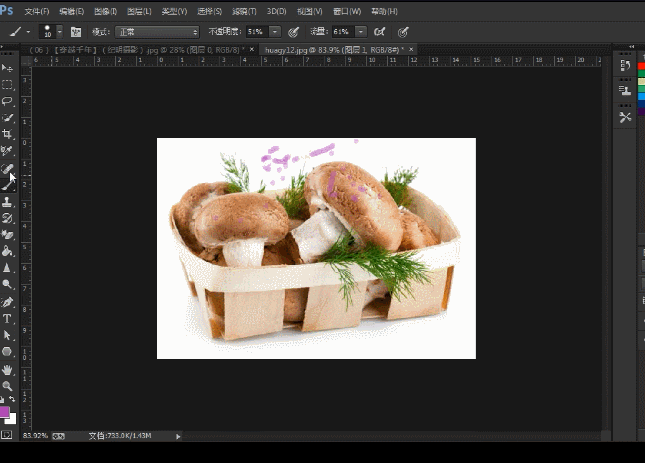Click the flow 61% input field
The image size is (645, 463).
(x=343, y=32)
